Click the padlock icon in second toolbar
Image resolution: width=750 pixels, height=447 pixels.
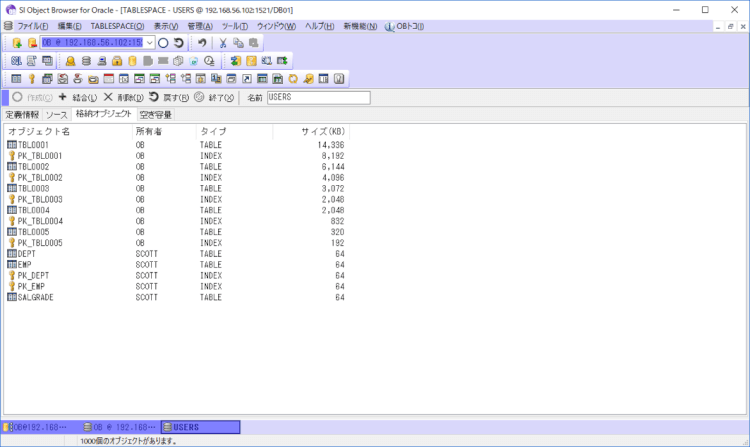117,61
